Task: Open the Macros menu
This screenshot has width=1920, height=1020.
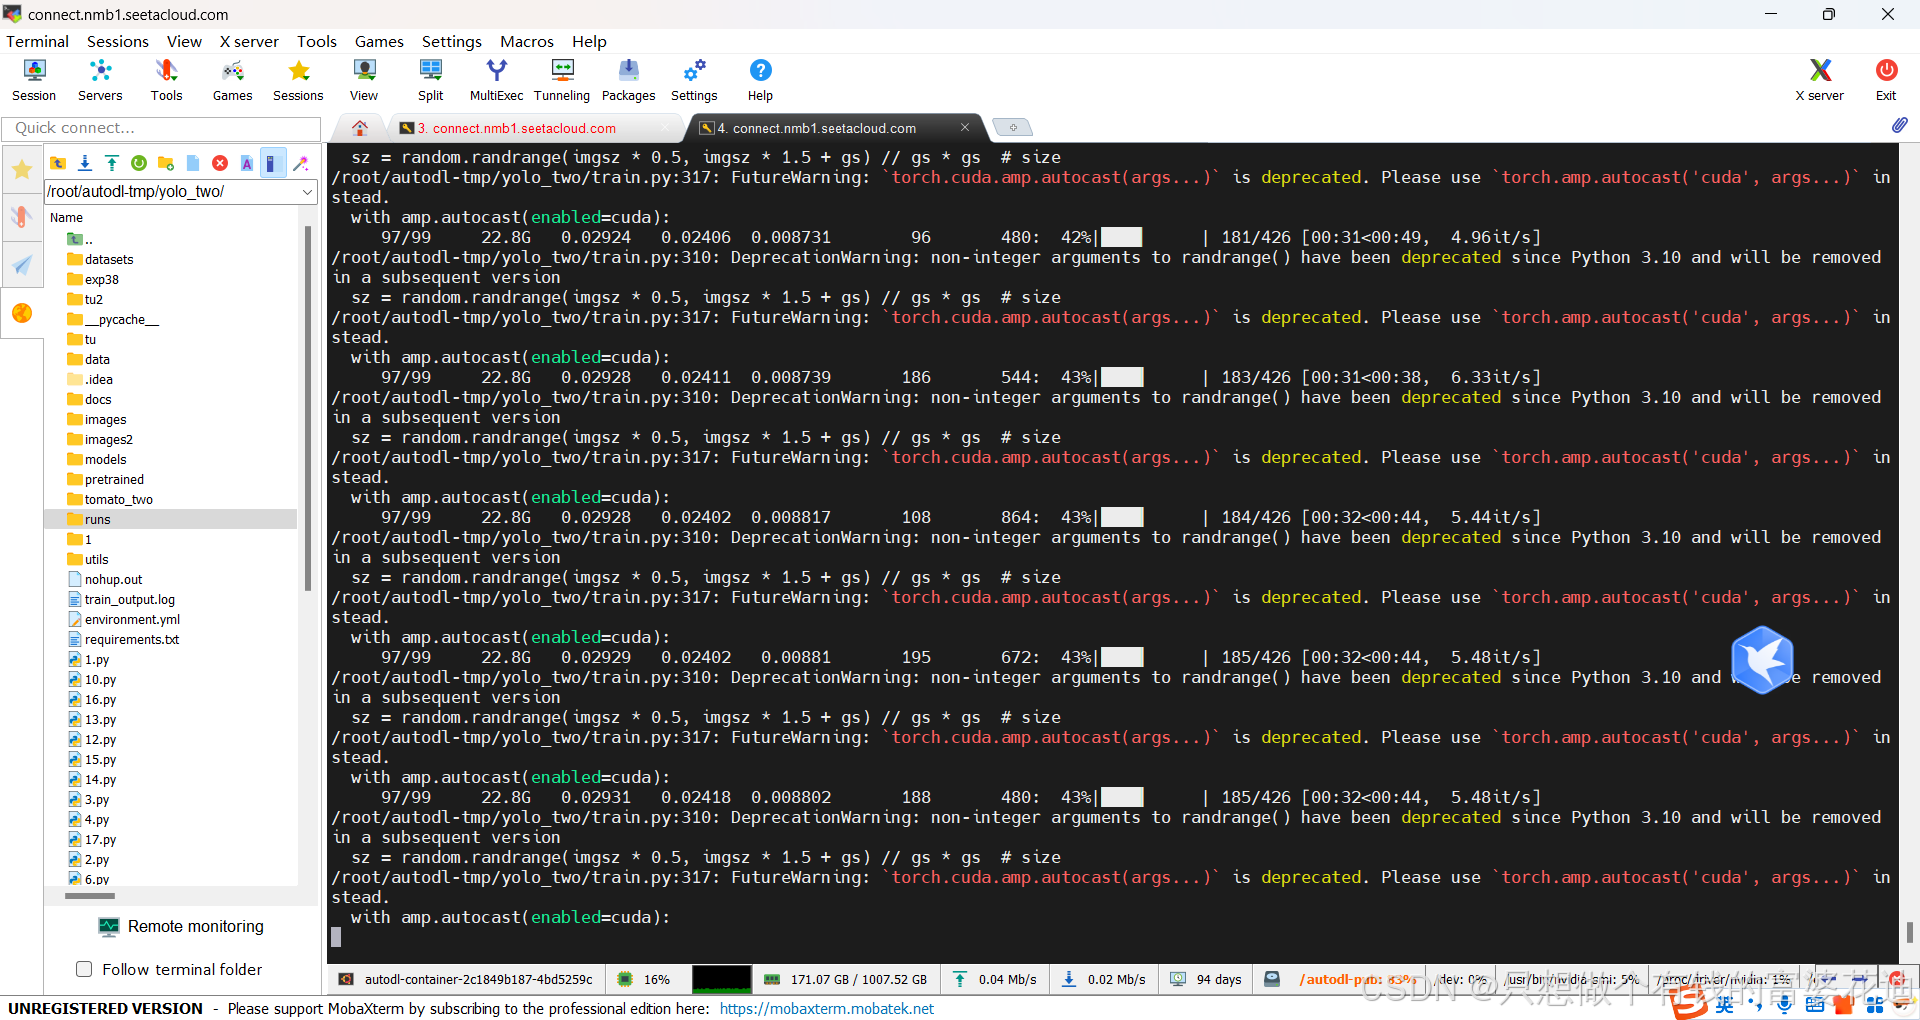Action: [527, 41]
